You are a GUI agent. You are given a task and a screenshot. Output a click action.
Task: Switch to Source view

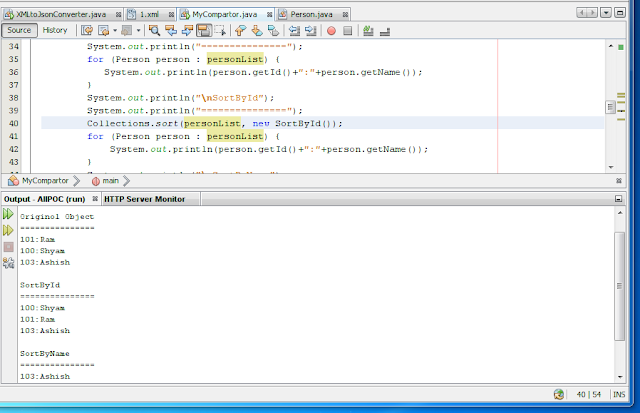[19, 30]
